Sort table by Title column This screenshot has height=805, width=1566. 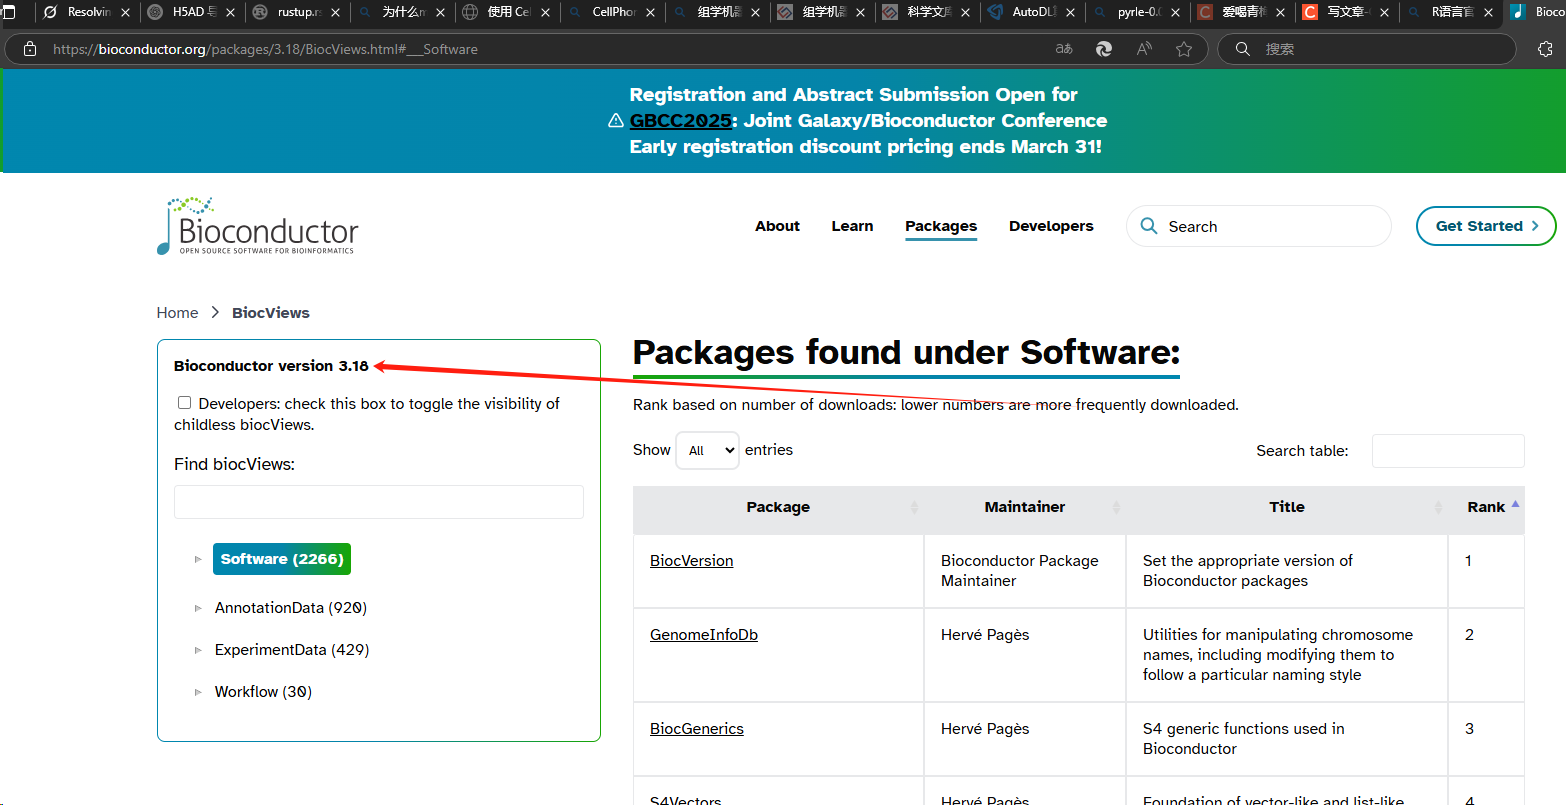(x=1287, y=507)
